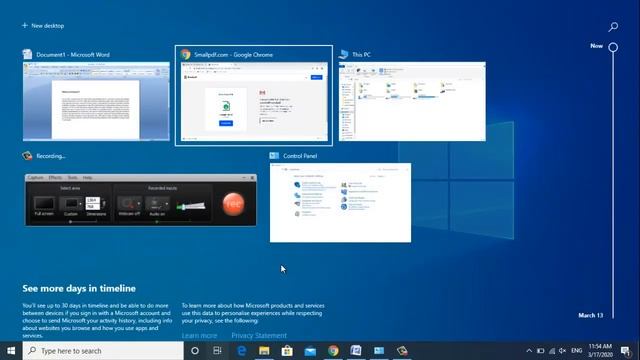Click the red rec button in recorder
This screenshot has width=640, height=360.
point(233,203)
